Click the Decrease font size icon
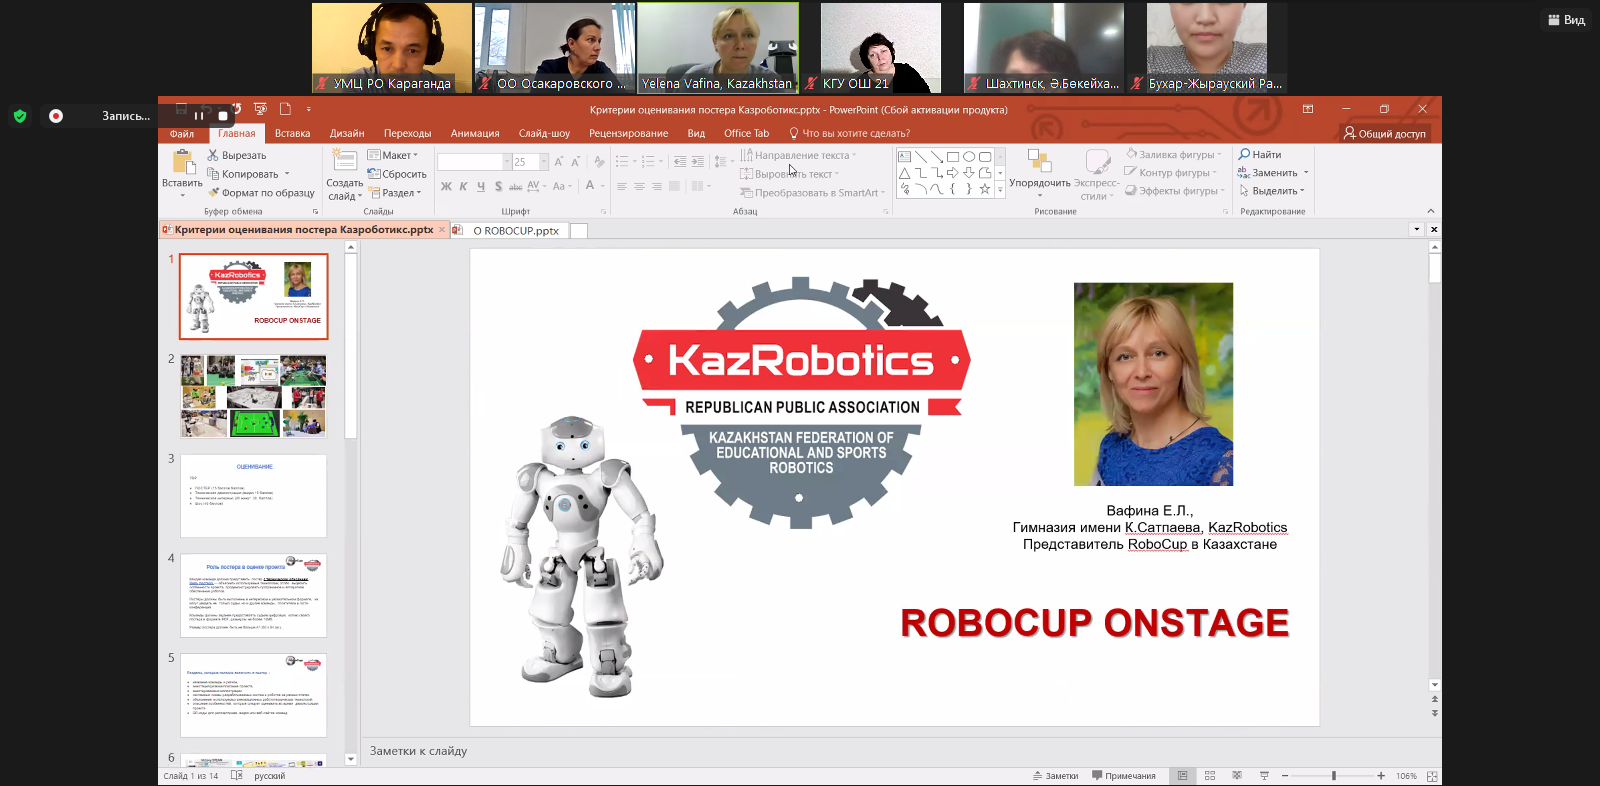 coord(575,161)
